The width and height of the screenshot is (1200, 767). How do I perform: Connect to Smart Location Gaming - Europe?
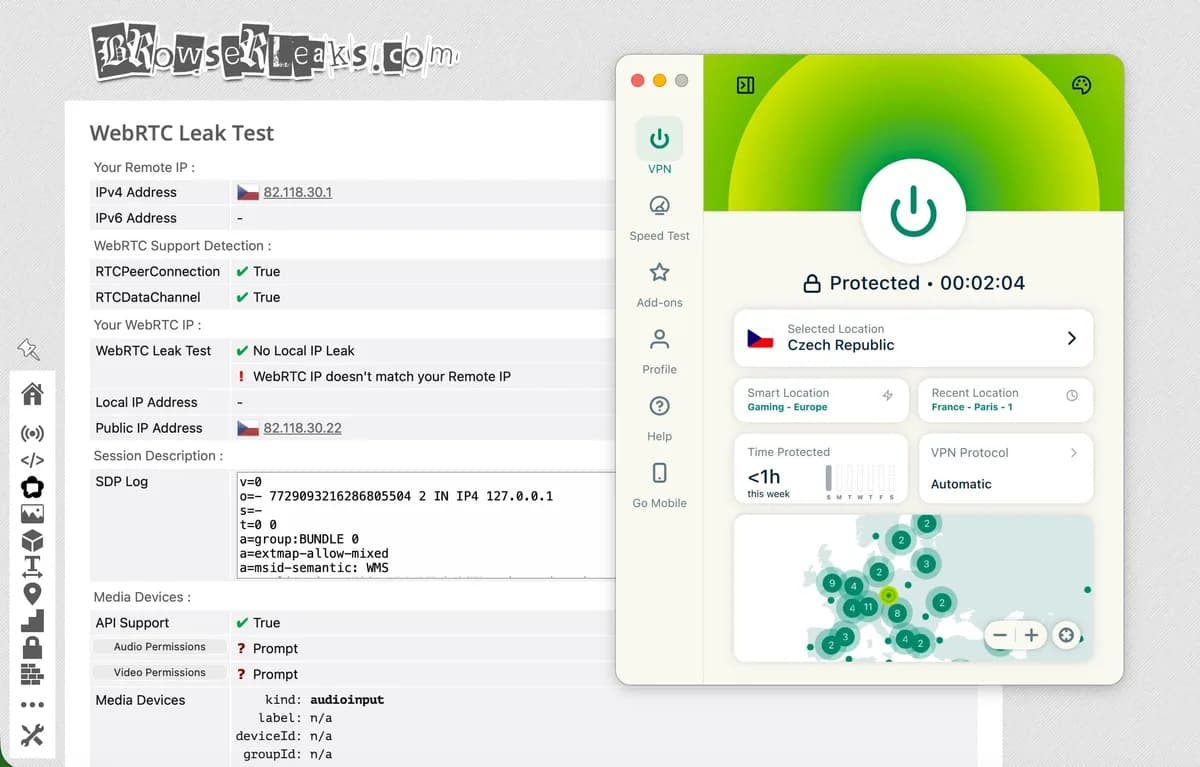[821, 400]
